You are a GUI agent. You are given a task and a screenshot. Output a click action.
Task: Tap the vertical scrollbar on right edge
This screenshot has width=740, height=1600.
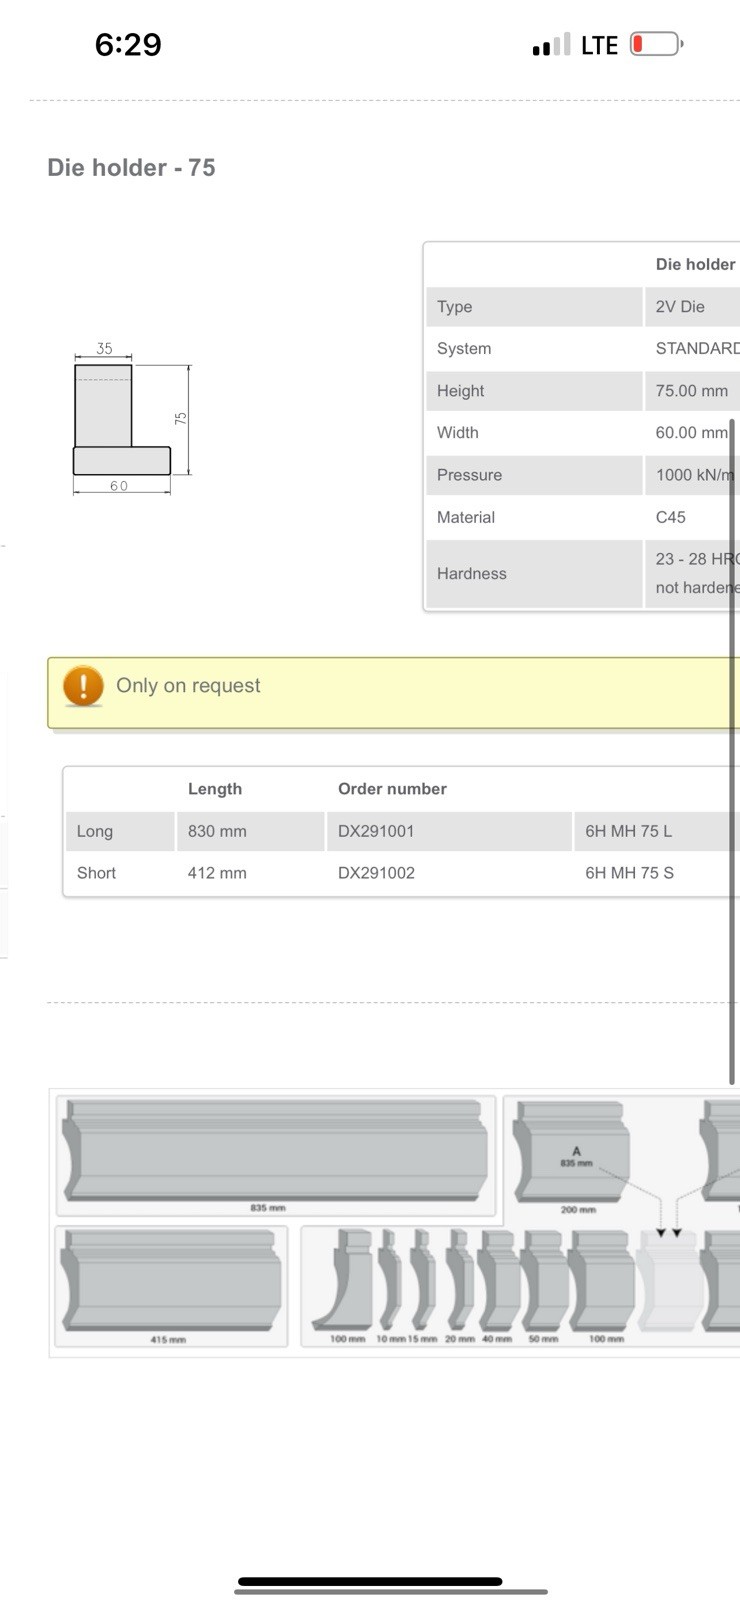point(732,752)
